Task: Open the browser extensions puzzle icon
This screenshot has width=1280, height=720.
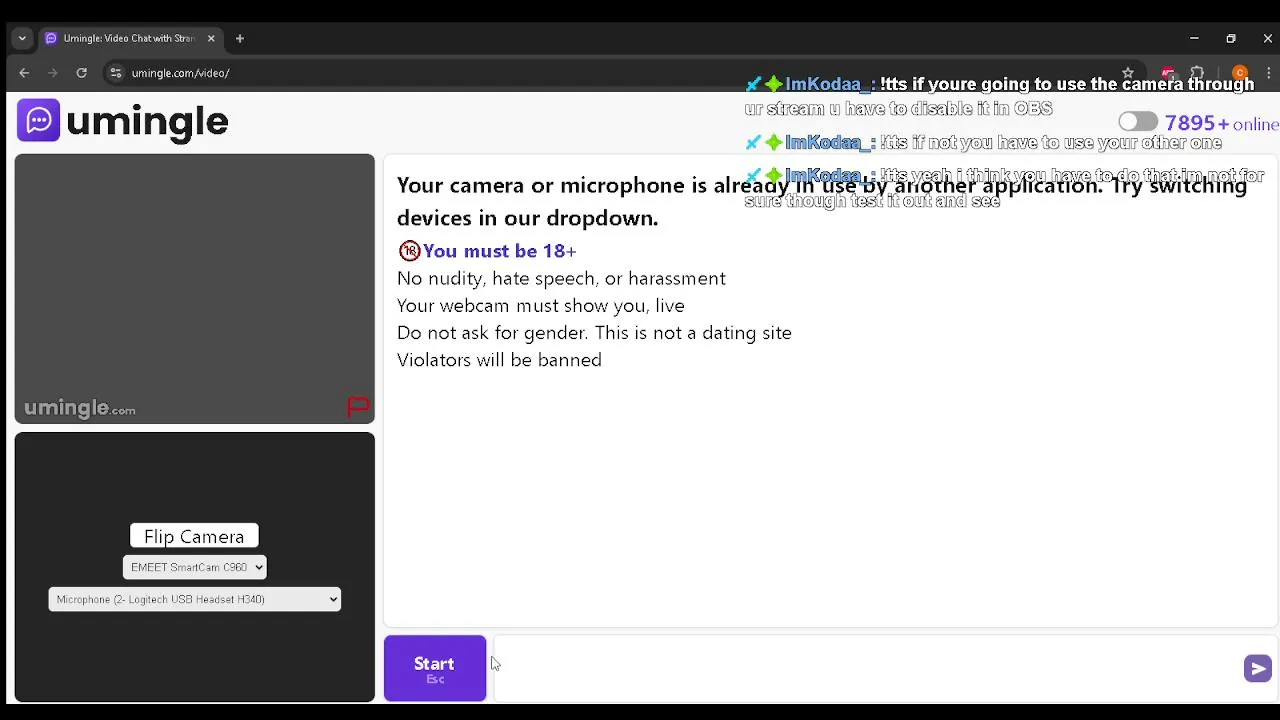Action: pos(1197,73)
